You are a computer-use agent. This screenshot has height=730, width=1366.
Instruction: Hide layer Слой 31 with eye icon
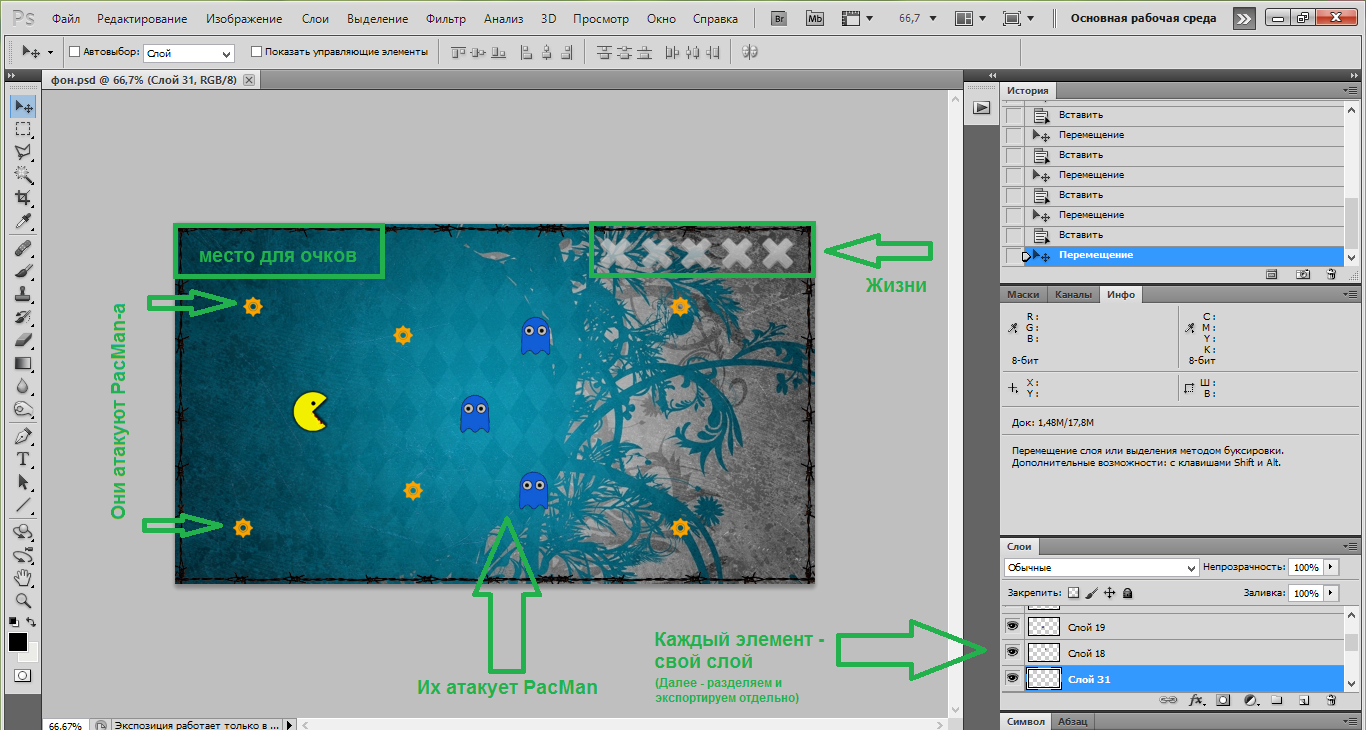[x=1012, y=678]
